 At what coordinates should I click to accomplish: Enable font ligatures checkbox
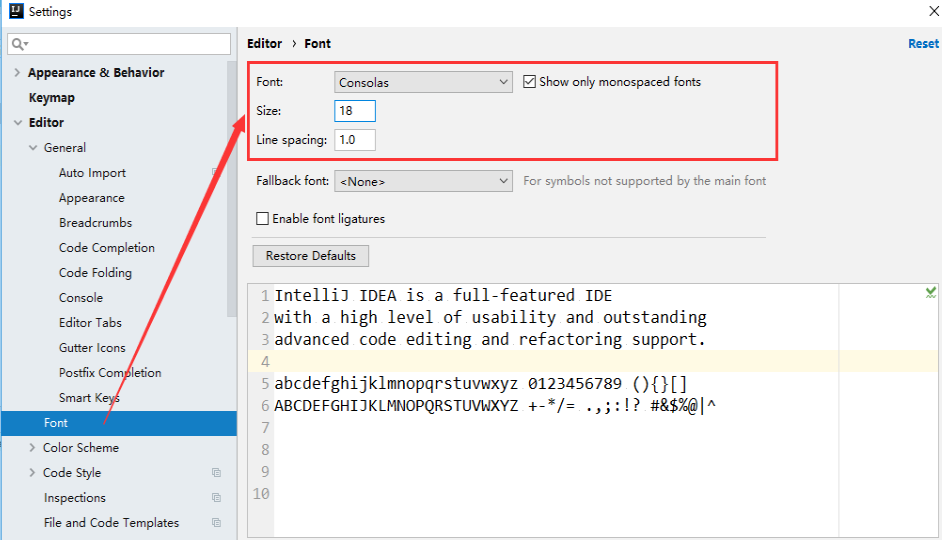pos(263,219)
